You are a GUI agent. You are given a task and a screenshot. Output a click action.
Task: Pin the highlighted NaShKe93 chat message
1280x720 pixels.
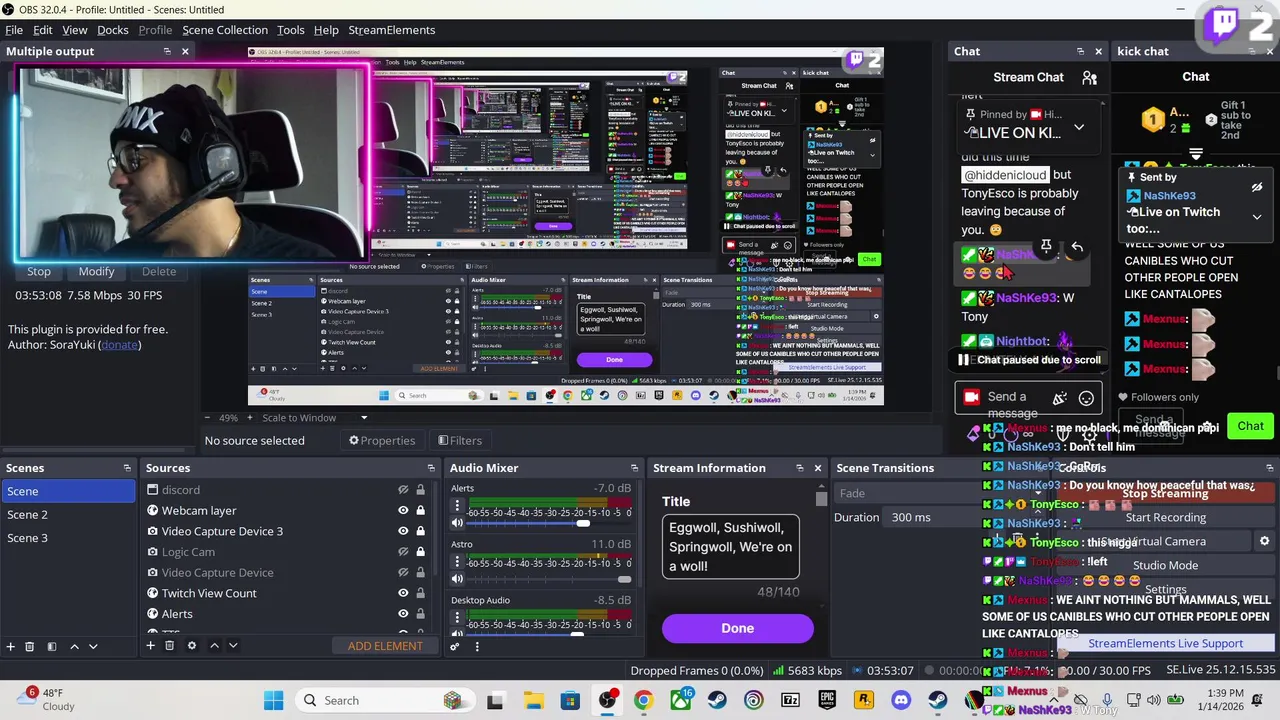(x=1046, y=247)
